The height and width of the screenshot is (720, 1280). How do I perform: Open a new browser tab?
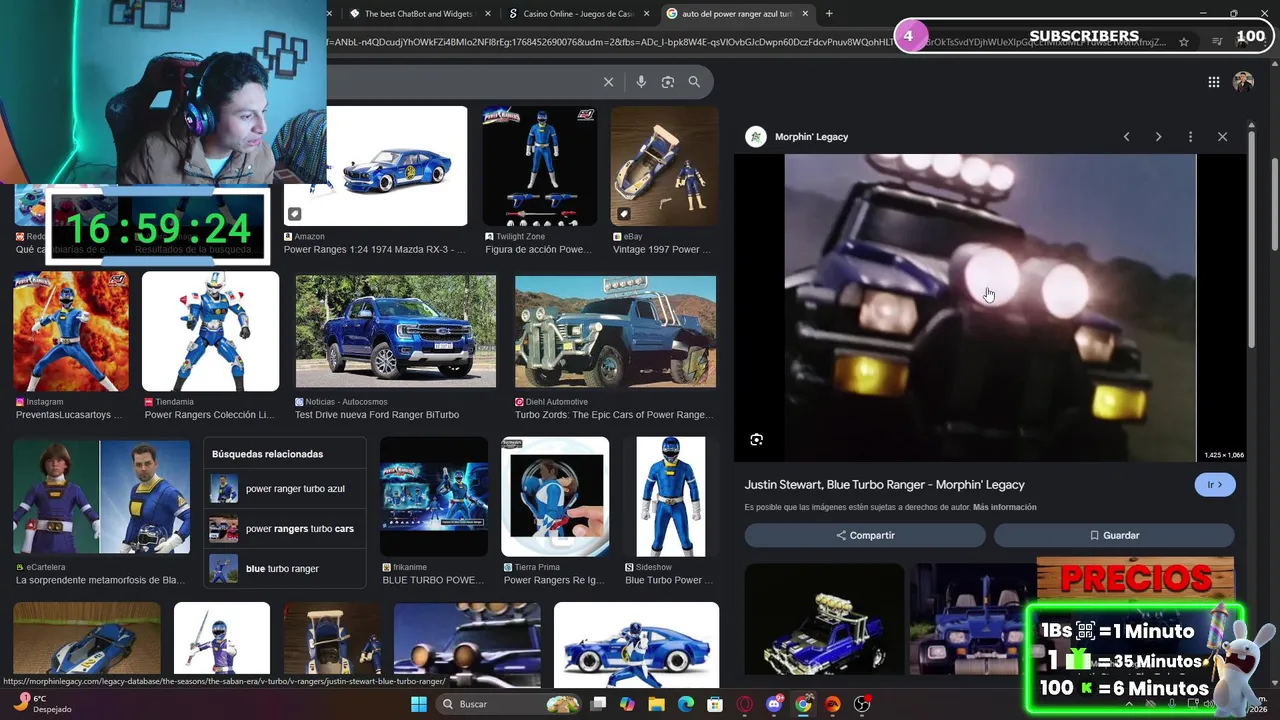click(x=829, y=14)
